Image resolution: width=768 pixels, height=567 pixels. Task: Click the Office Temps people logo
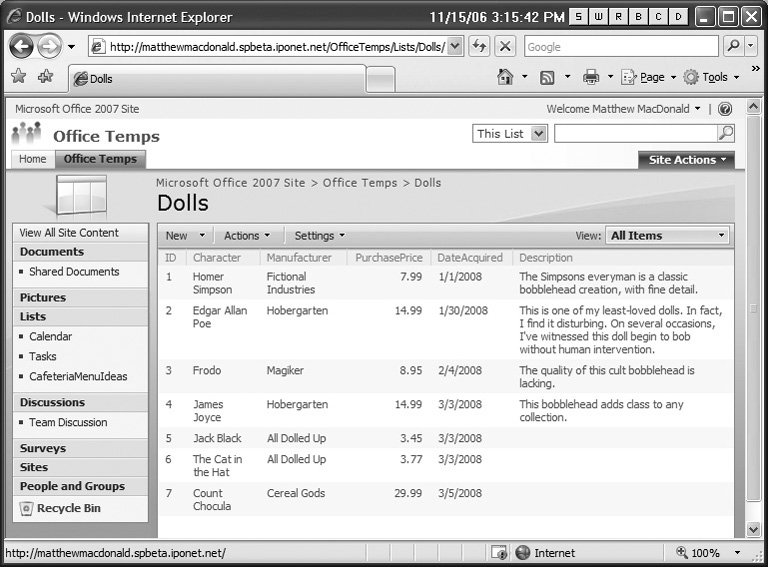pos(26,133)
